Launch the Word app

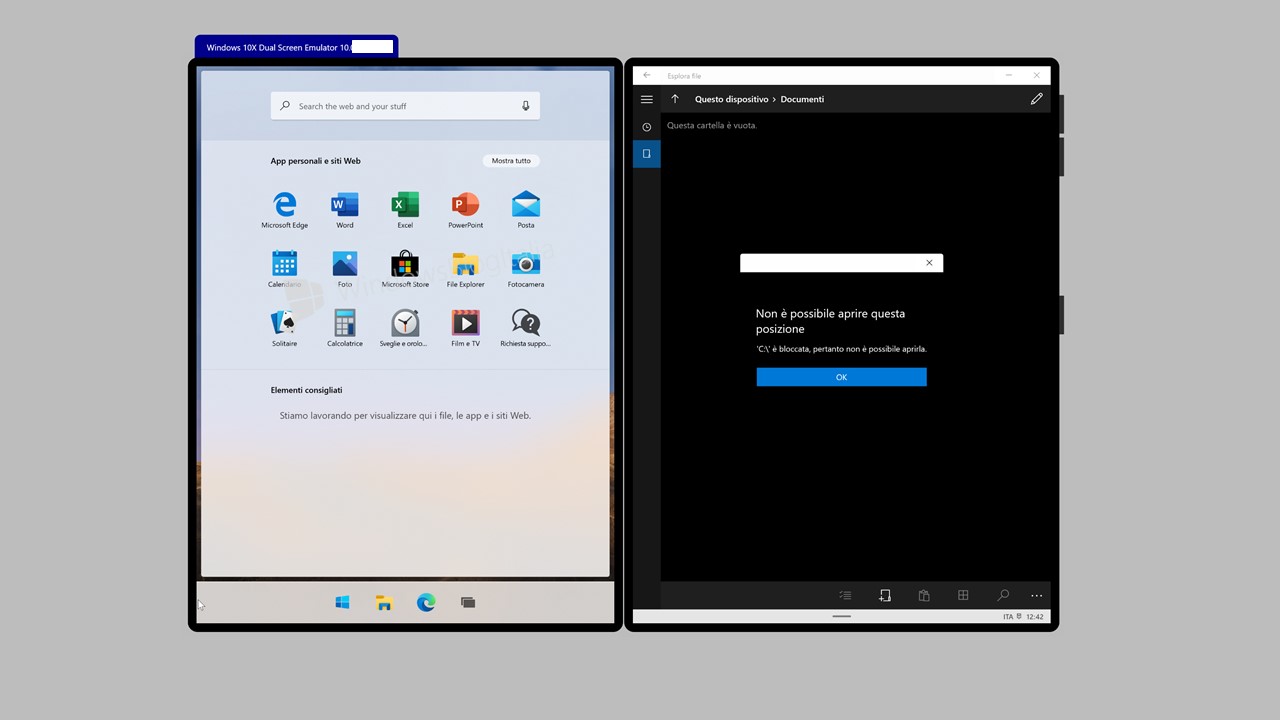tap(345, 211)
